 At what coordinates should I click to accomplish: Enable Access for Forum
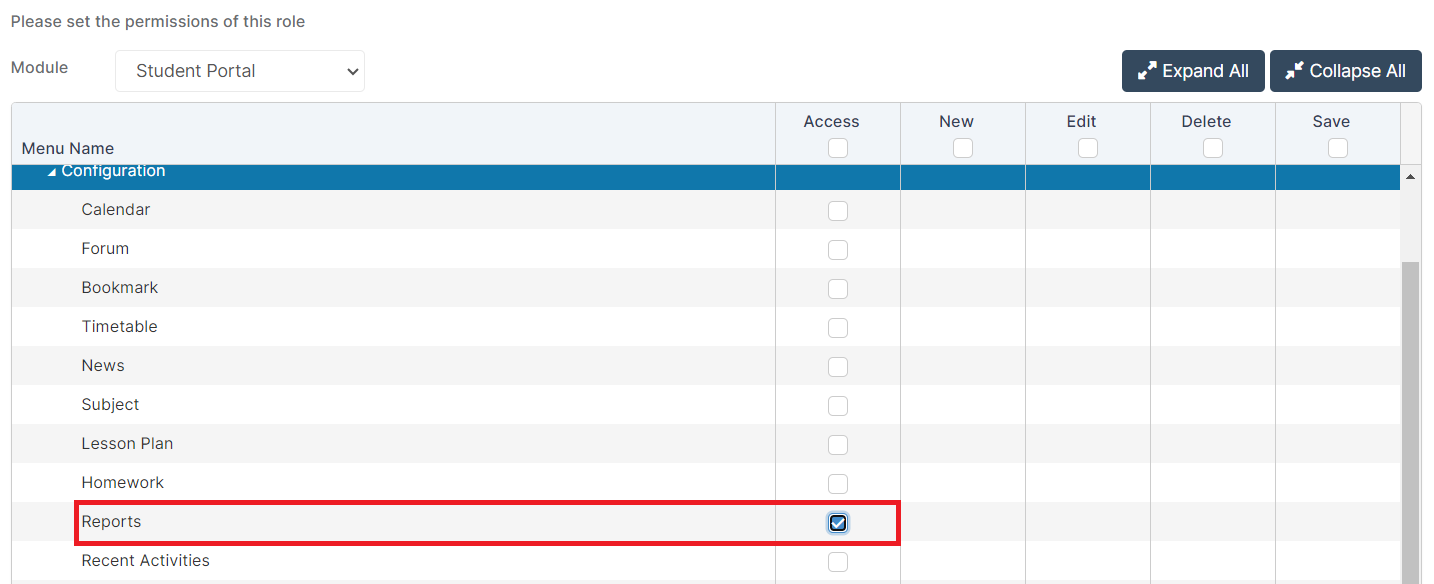(838, 250)
